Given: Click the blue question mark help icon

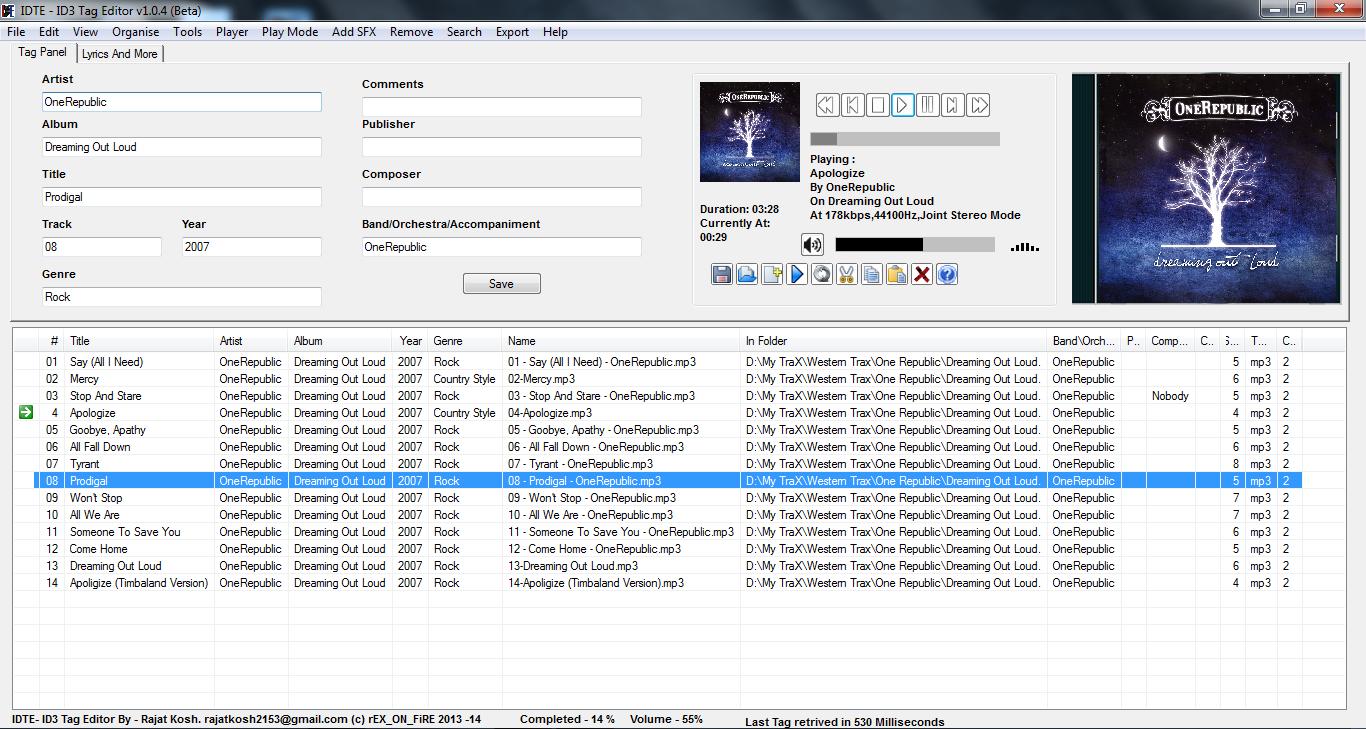Looking at the screenshot, I should (x=947, y=274).
